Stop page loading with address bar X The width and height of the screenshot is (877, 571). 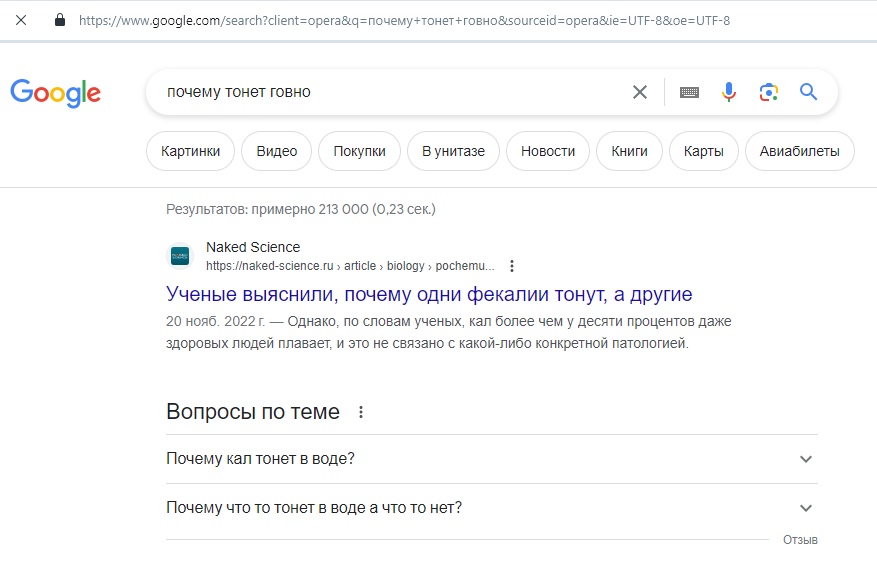[21, 21]
